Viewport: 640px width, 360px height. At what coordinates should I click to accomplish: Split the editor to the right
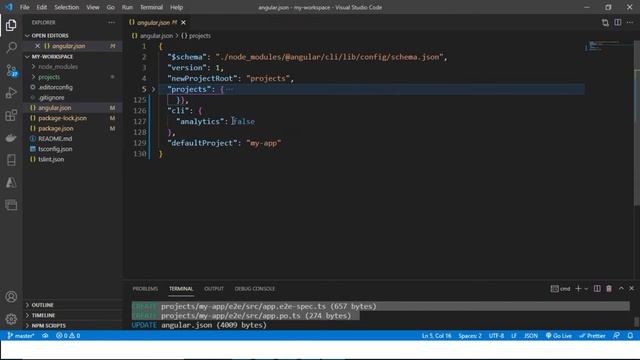point(618,22)
